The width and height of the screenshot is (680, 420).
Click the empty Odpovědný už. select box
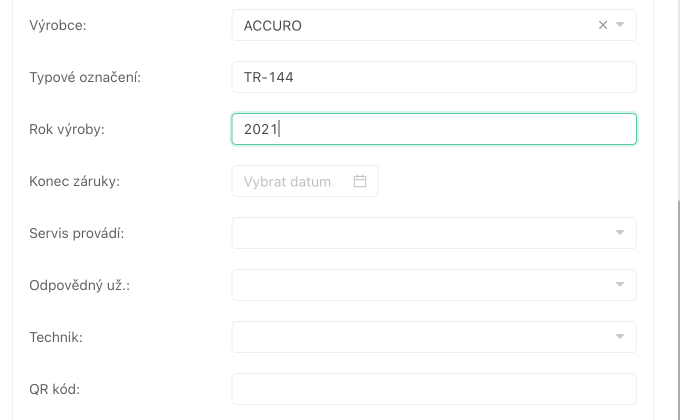pyautogui.click(x=420, y=285)
